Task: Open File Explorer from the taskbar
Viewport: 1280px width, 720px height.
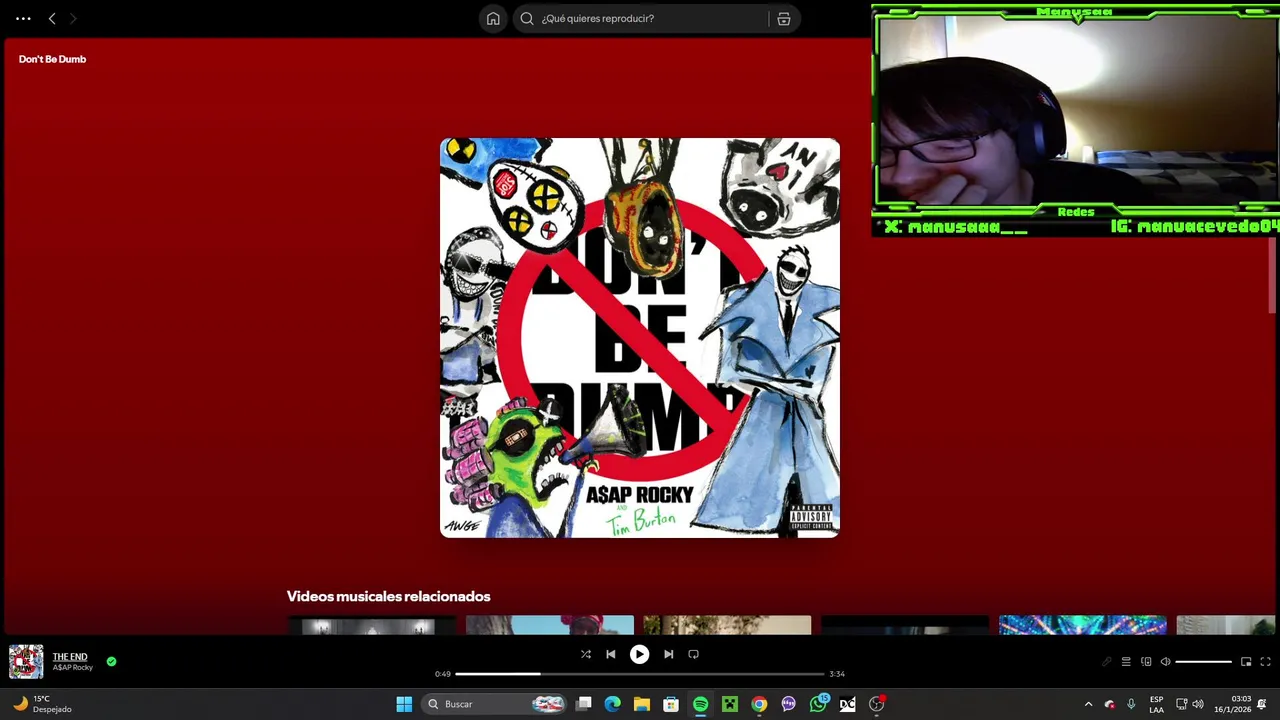Action: [x=642, y=704]
